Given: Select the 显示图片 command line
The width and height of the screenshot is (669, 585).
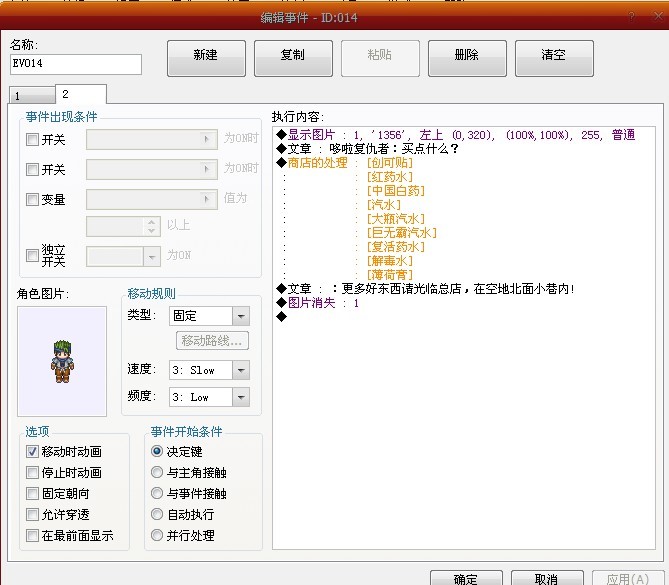Looking at the screenshot, I should (x=456, y=135).
